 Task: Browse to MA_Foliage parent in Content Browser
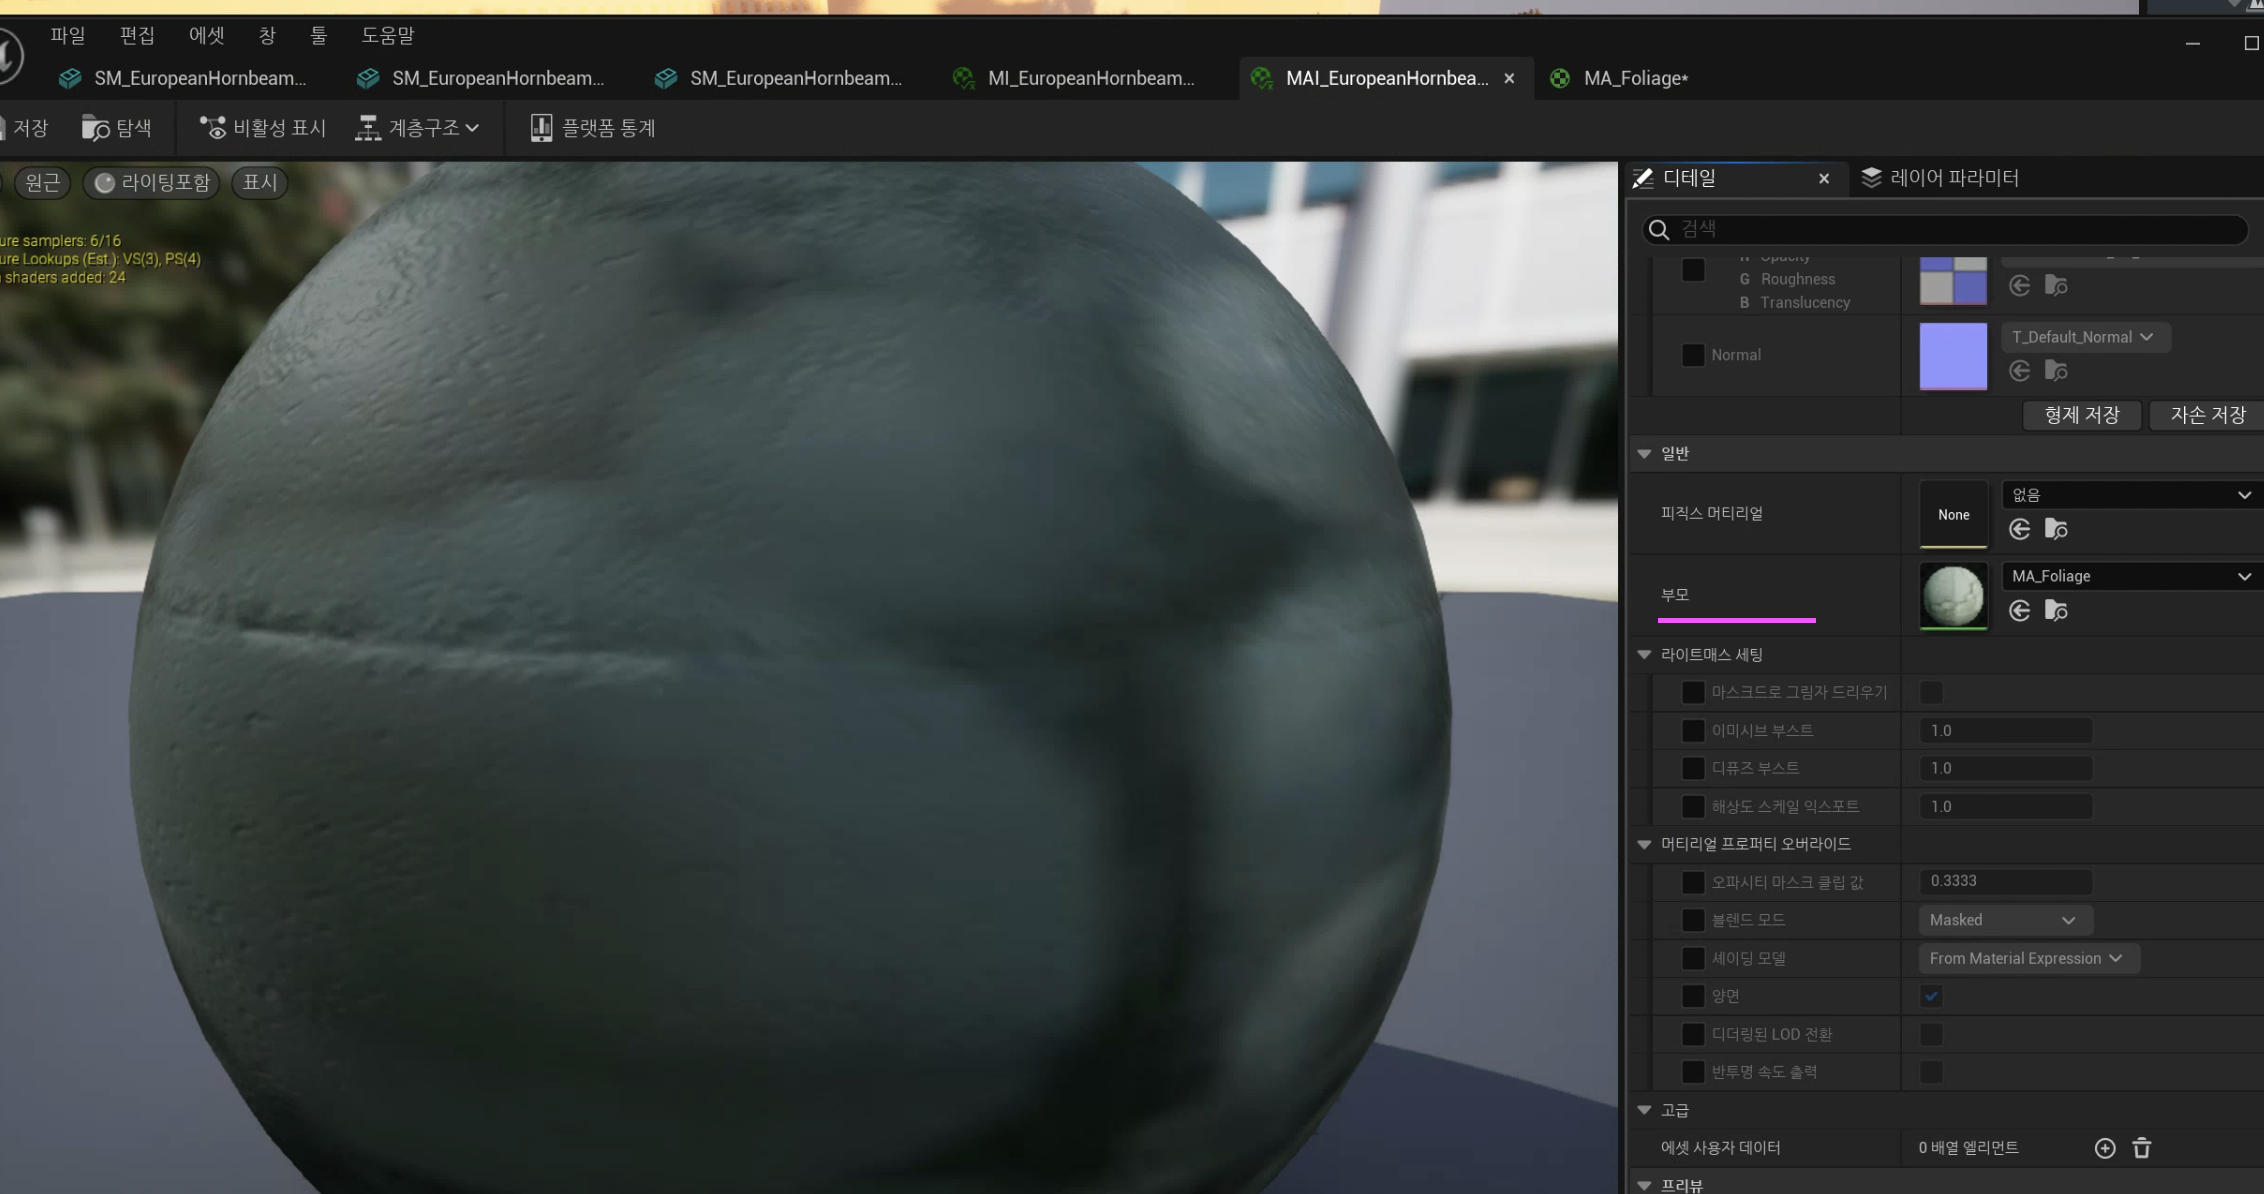[2056, 611]
